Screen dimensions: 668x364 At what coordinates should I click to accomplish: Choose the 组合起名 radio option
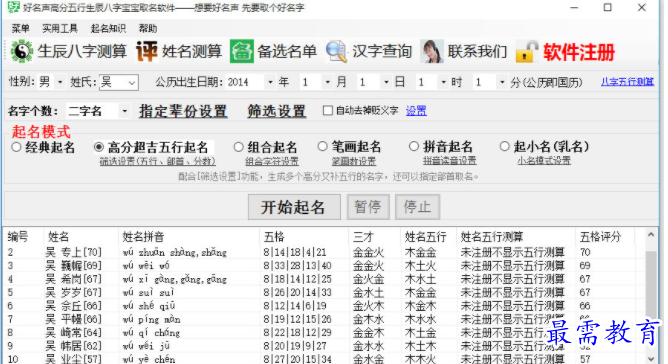239,147
